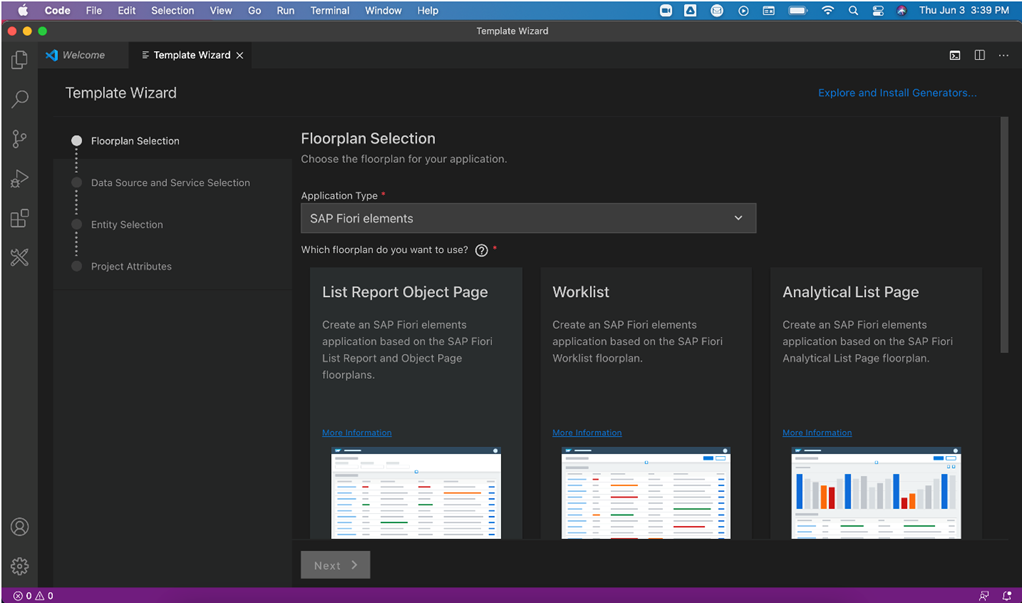Click the Floorplan Selection wizard step

click(x=135, y=141)
